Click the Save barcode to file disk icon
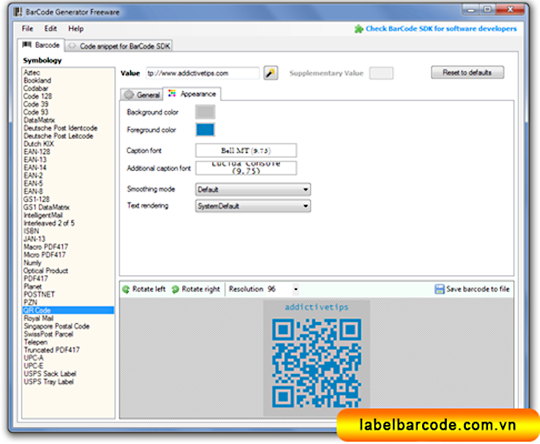 [x=439, y=289]
